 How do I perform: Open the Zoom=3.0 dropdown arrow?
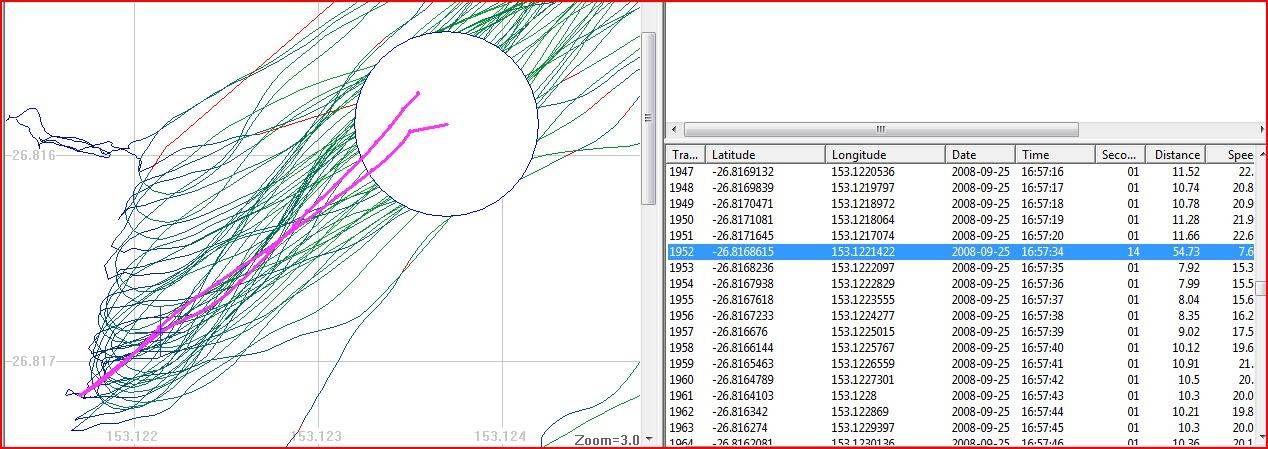tap(650, 439)
